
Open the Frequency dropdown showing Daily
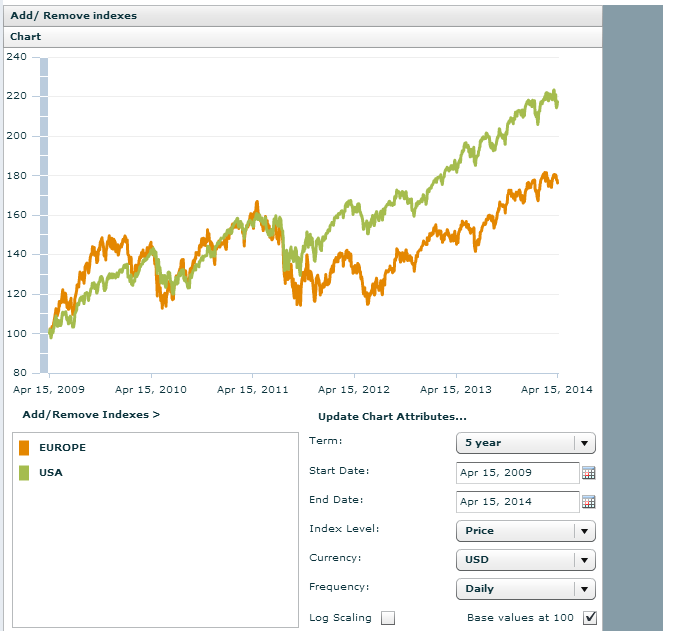point(526,589)
